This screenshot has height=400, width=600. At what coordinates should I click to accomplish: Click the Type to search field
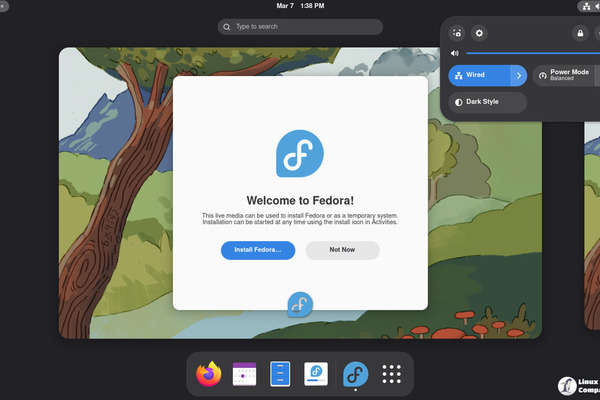pos(300,26)
